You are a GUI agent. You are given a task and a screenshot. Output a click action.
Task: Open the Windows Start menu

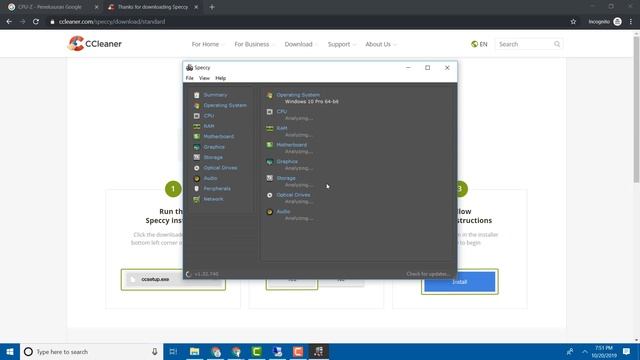[x=10, y=351]
